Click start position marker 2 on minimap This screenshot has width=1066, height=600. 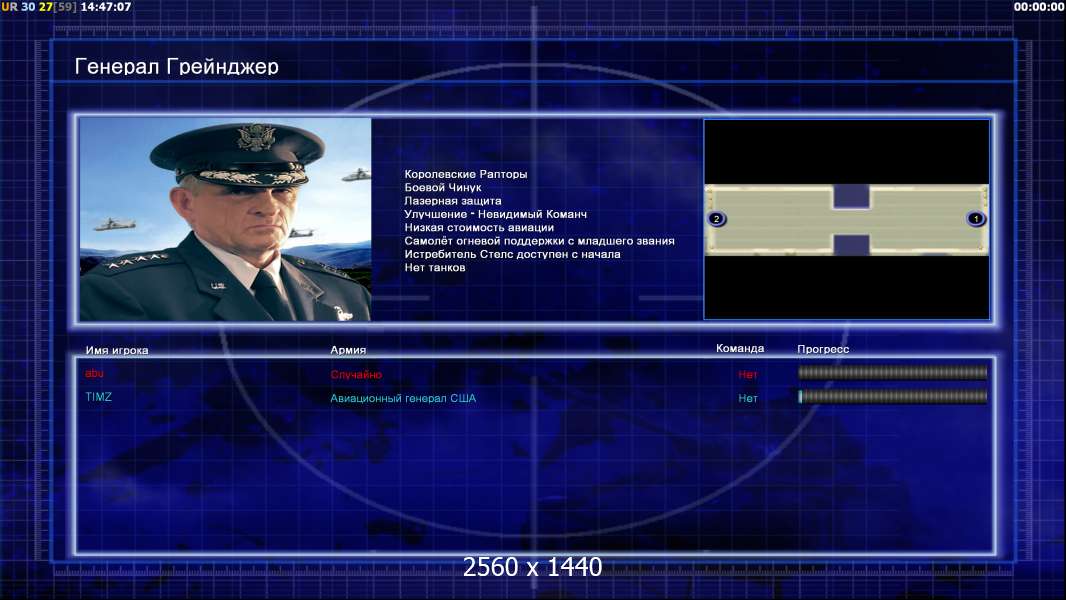point(716,219)
